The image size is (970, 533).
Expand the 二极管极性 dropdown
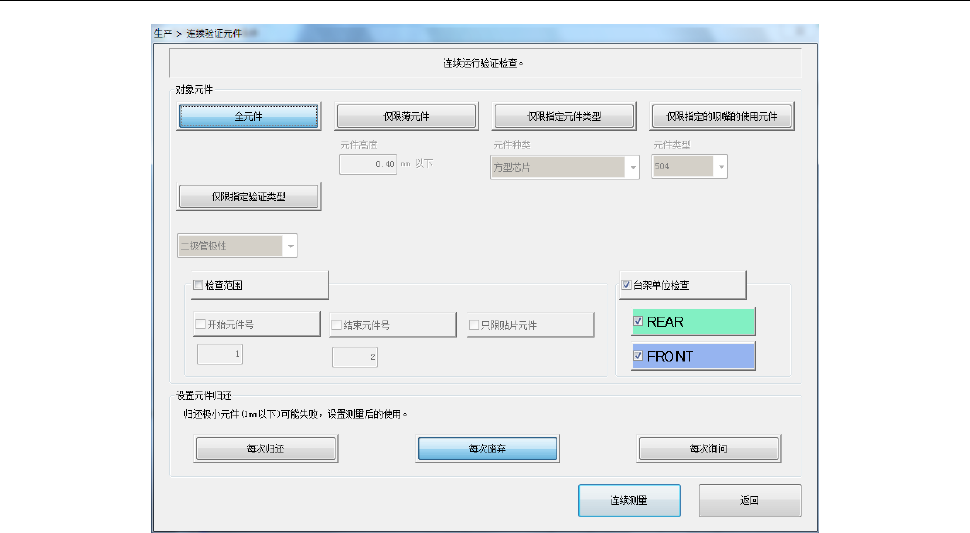(238, 245)
